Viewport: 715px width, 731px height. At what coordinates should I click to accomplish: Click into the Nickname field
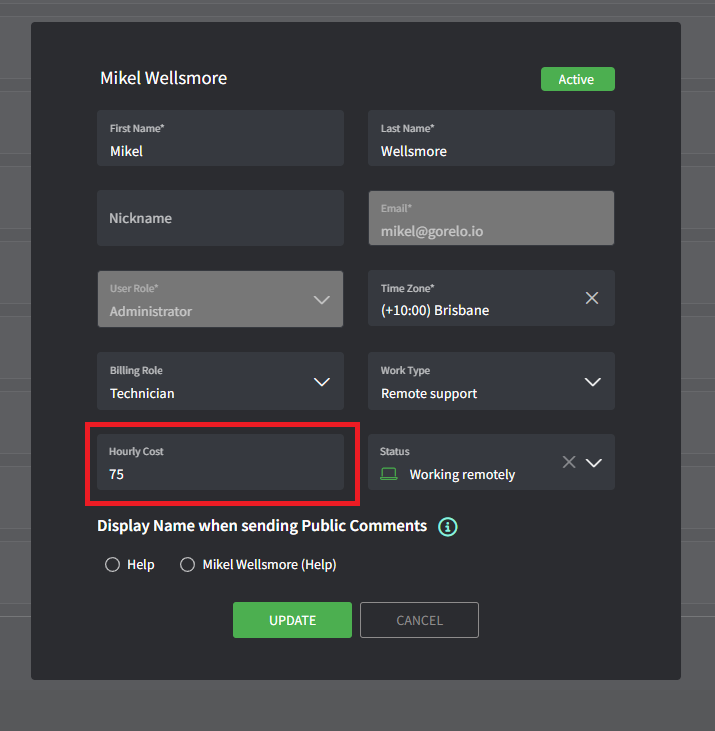pos(220,218)
